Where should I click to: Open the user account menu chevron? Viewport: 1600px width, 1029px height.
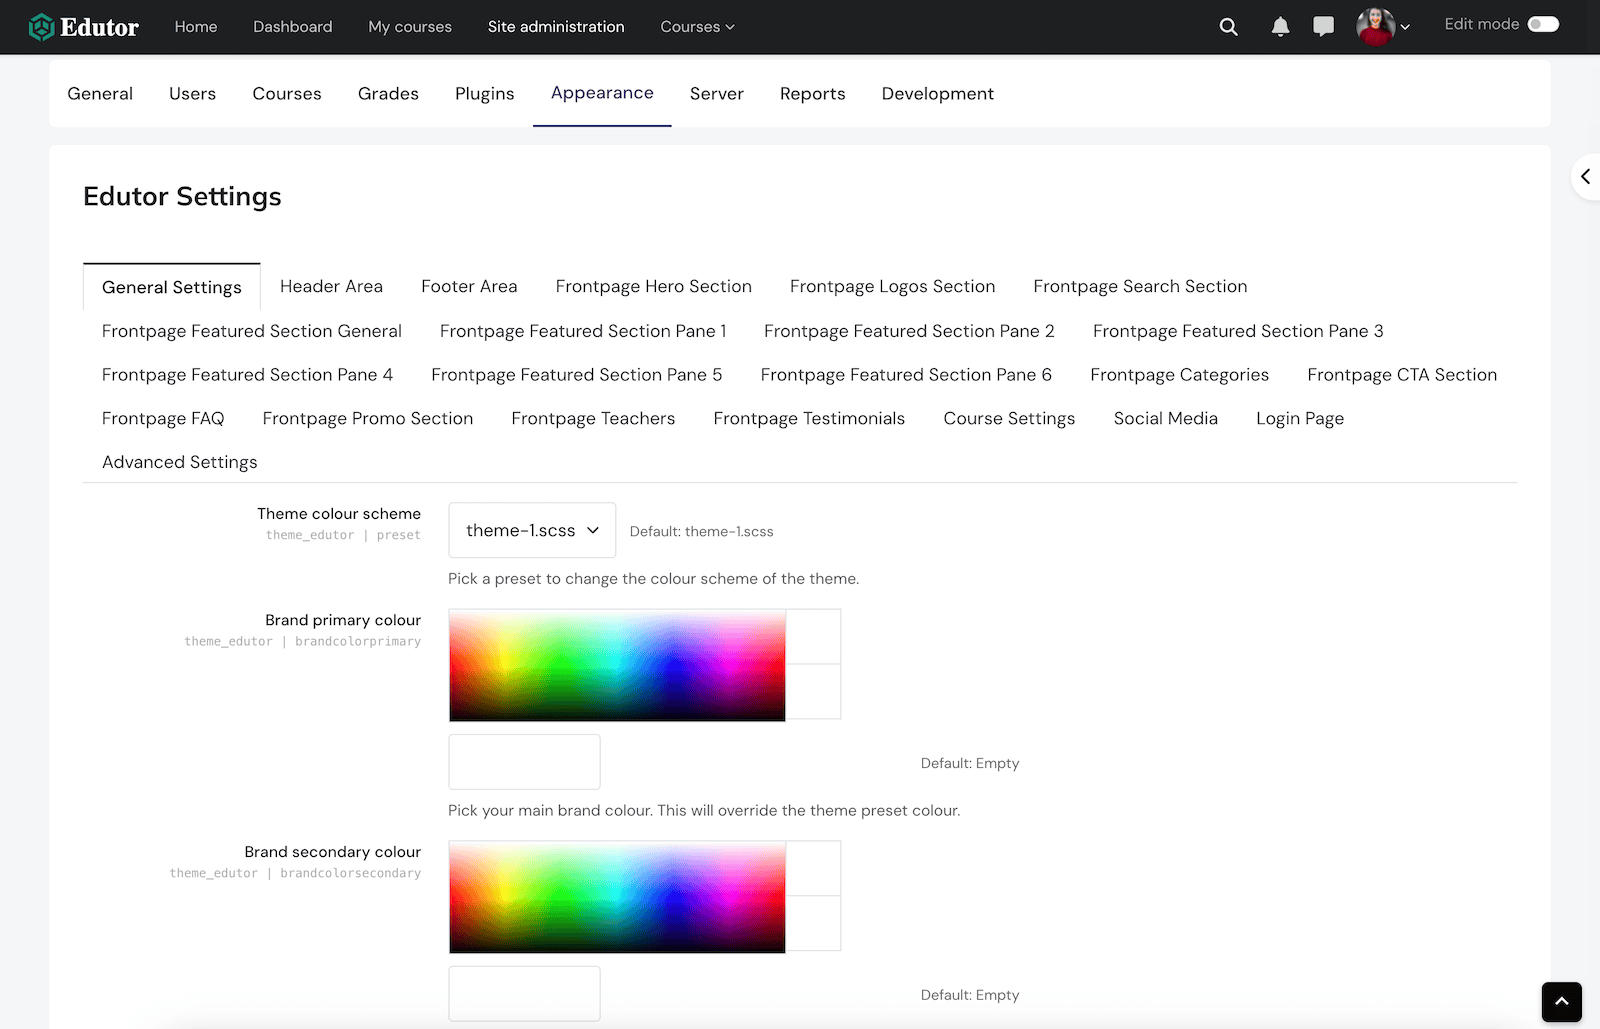[1406, 28]
